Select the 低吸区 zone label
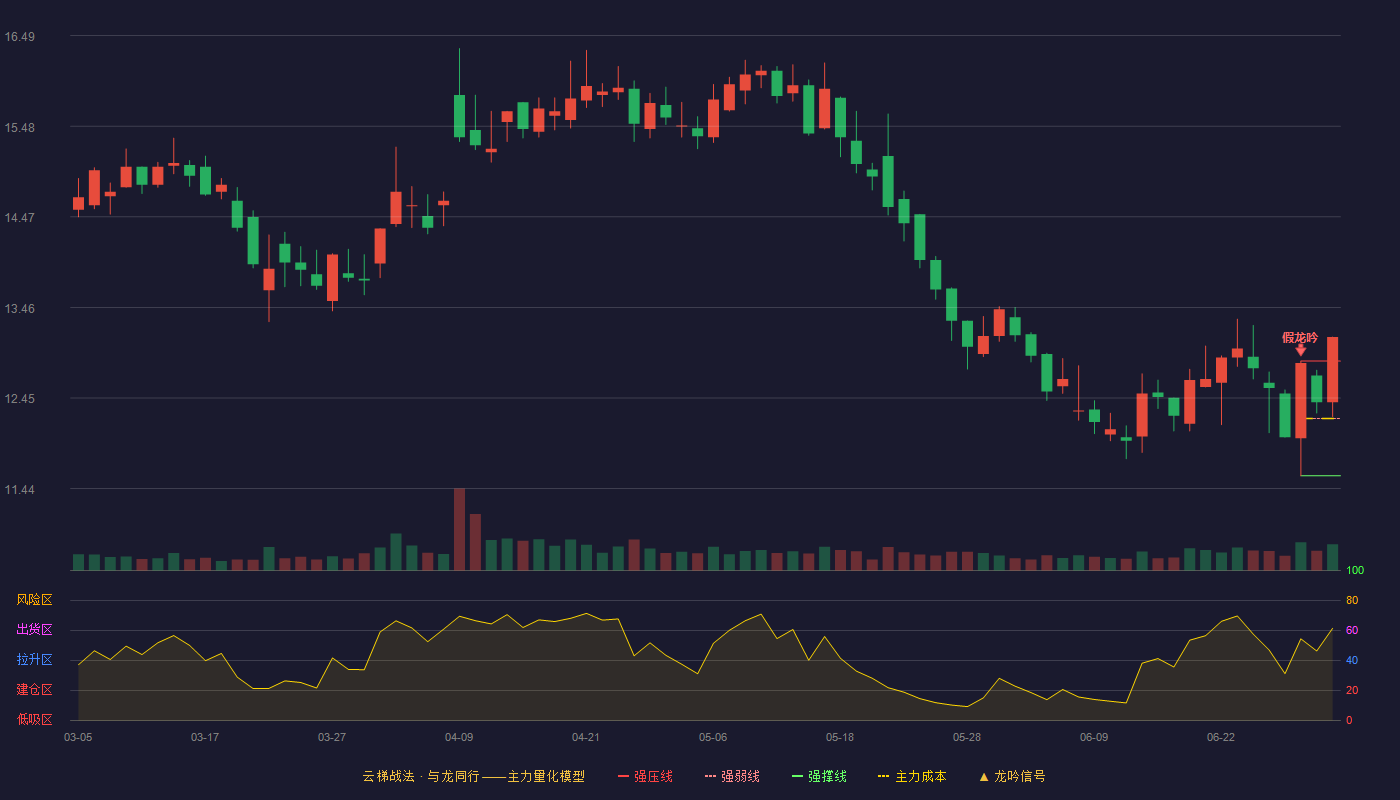 (34, 719)
